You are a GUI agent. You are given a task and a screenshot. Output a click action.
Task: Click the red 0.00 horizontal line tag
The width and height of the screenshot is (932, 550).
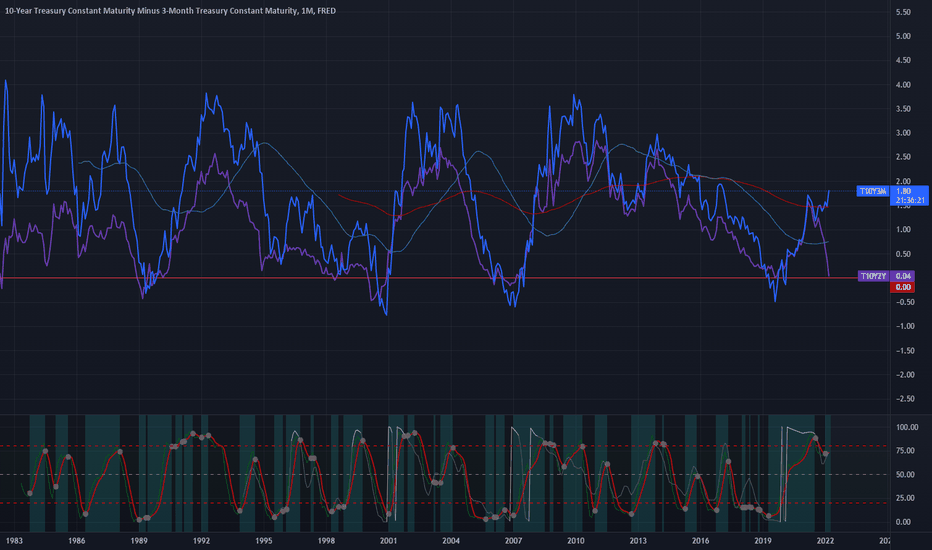(x=903, y=287)
